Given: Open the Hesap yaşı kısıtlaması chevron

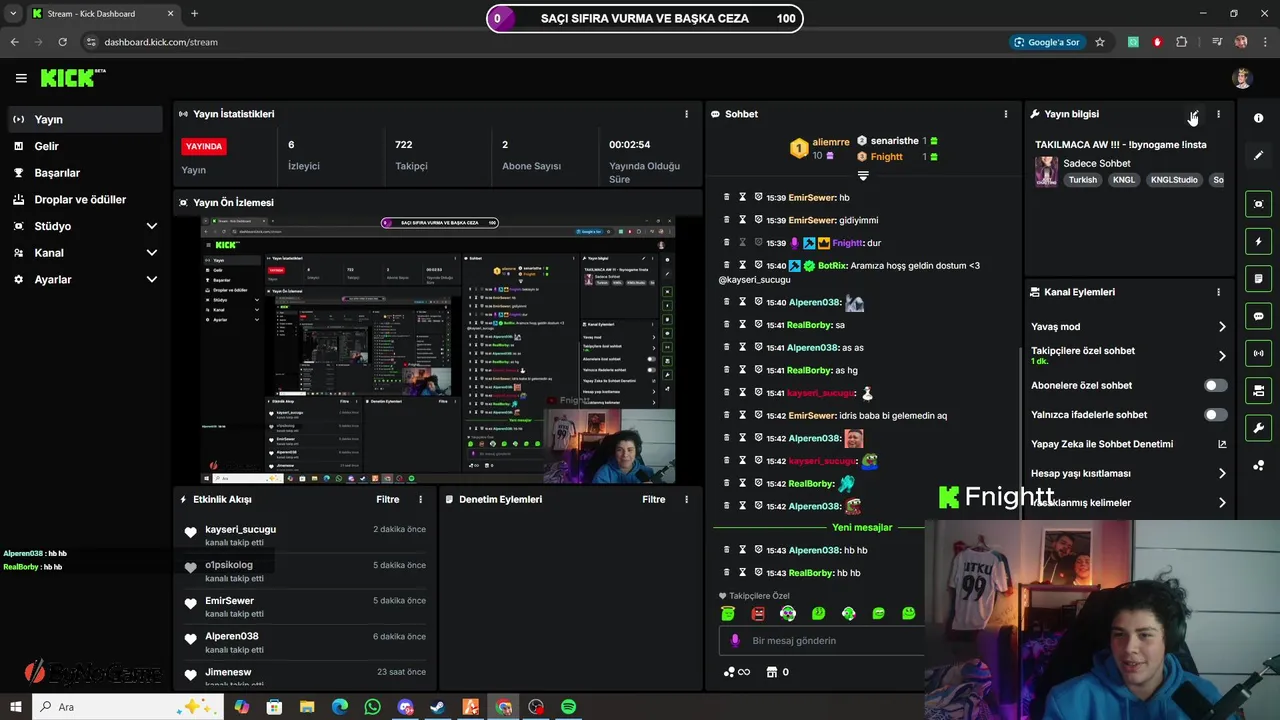Looking at the screenshot, I should 1222,473.
